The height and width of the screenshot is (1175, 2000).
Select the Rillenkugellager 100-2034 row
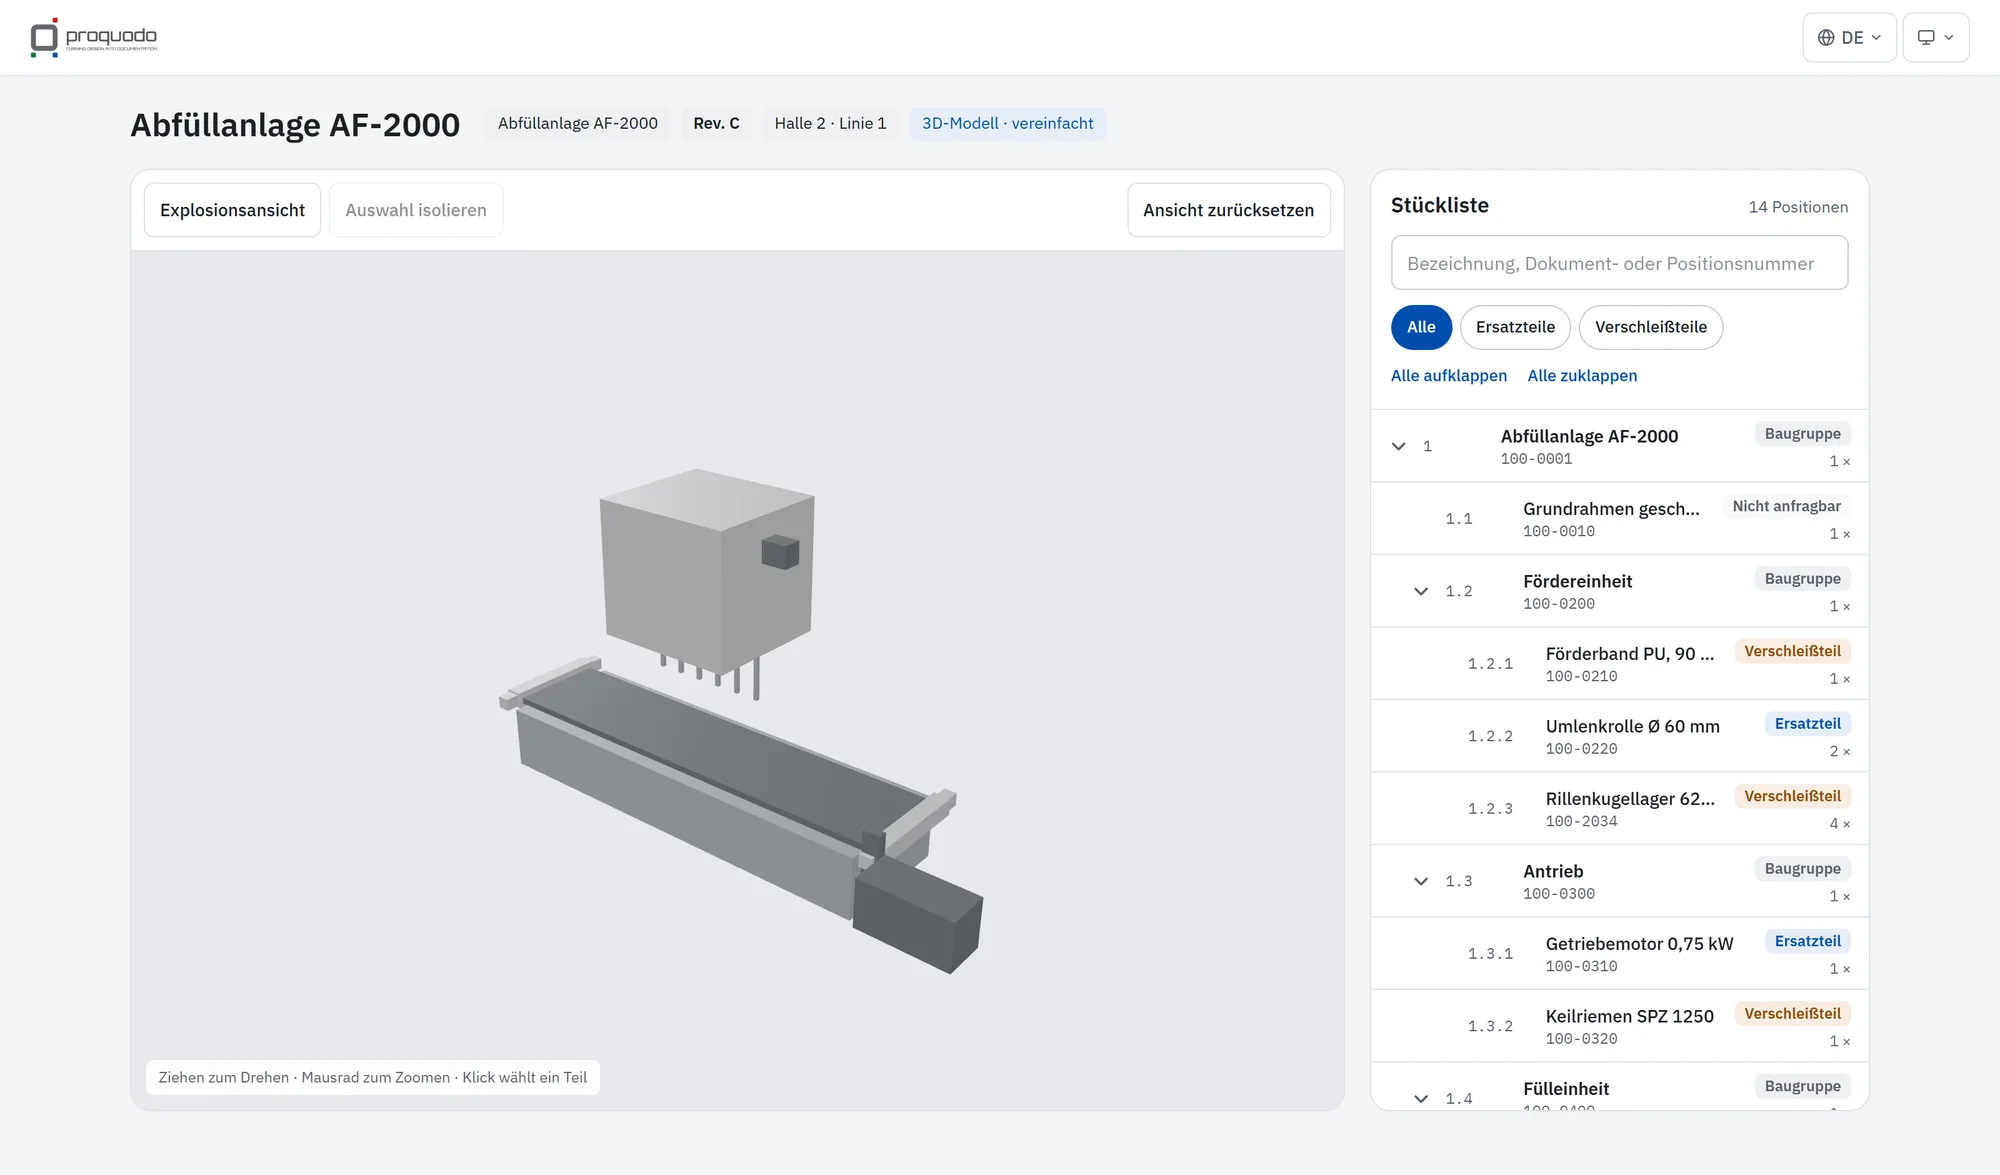coord(1619,809)
